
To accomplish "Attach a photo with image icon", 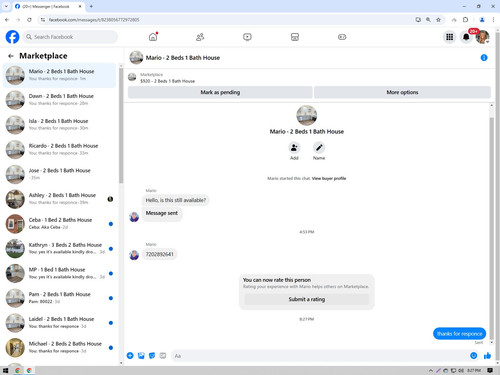I will tap(141, 356).
